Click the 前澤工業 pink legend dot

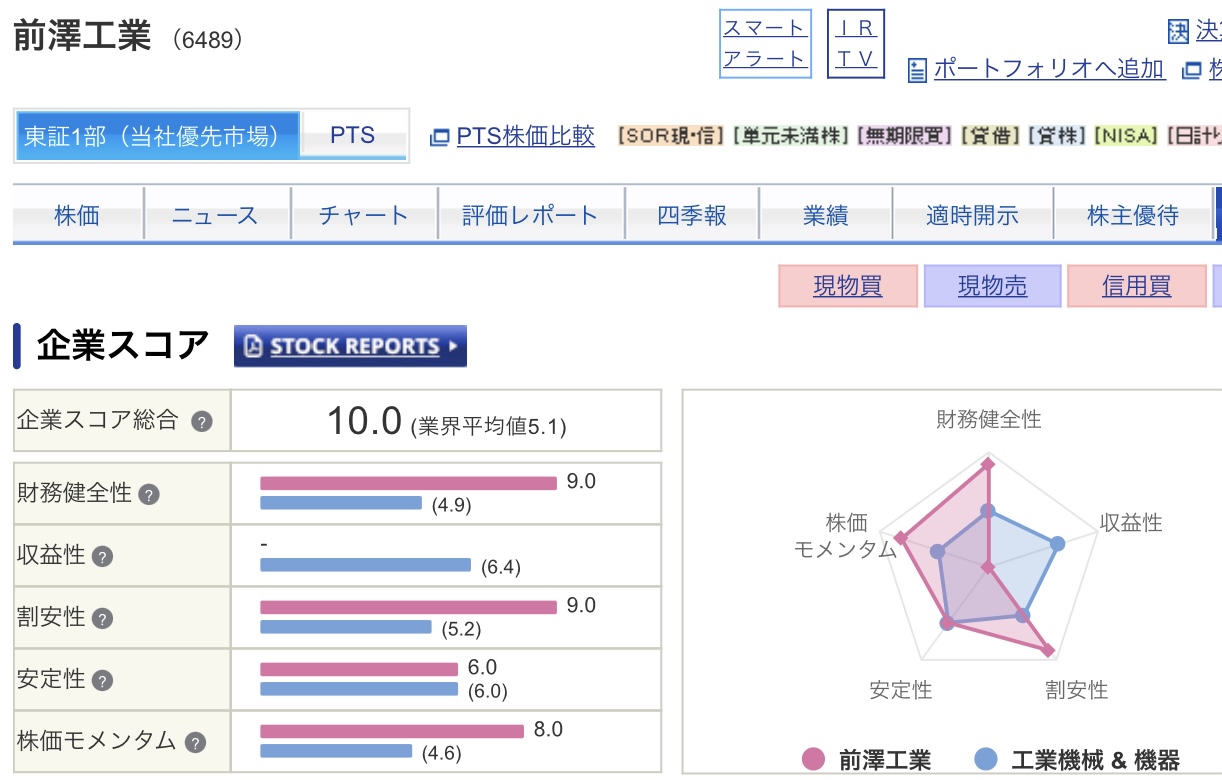814,760
